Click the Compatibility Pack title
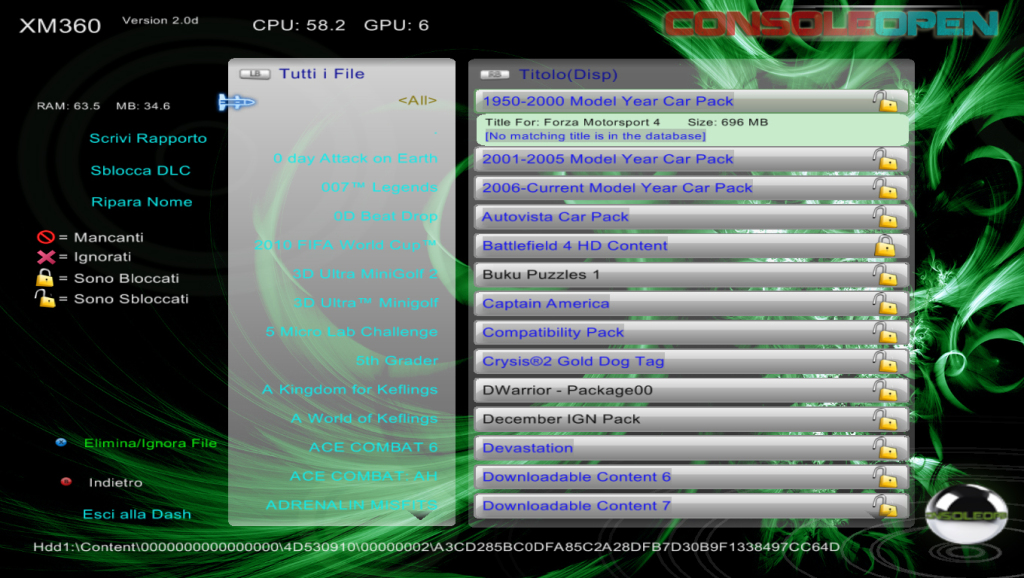Viewport: 1024px width, 578px height. tap(553, 332)
